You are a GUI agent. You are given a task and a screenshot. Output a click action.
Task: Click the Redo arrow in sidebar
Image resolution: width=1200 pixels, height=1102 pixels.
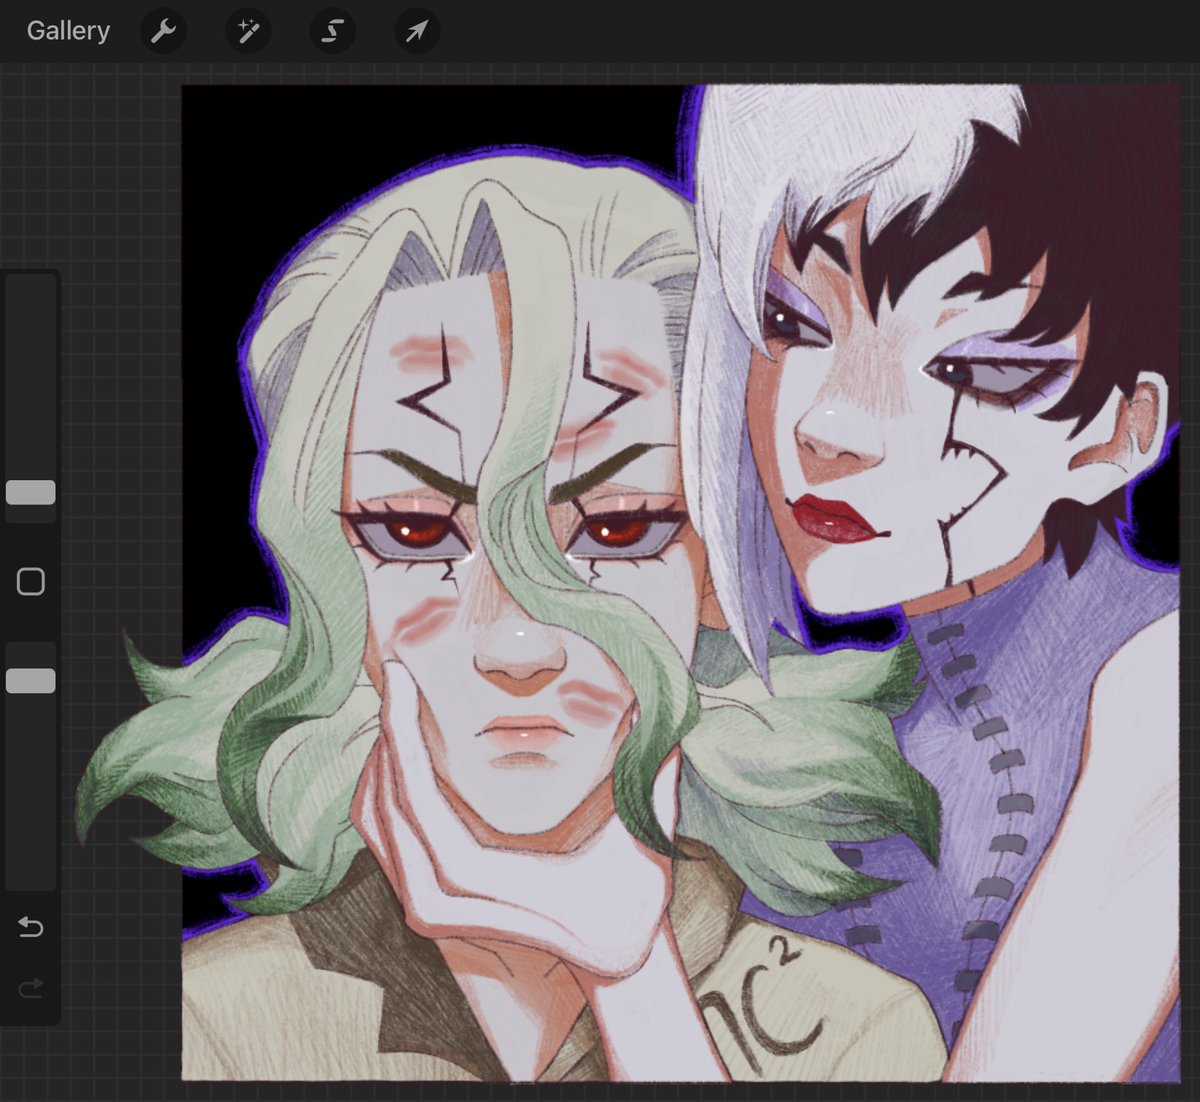click(x=31, y=989)
